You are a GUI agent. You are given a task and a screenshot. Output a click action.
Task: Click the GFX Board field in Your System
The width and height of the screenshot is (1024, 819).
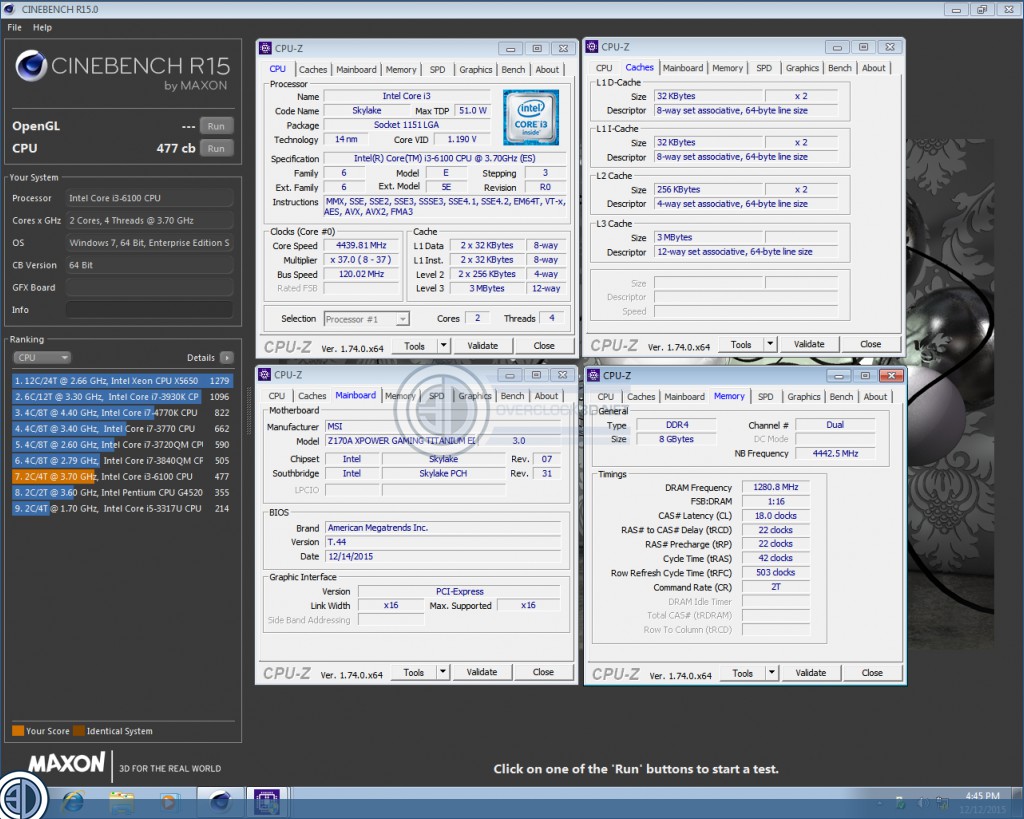[x=149, y=287]
